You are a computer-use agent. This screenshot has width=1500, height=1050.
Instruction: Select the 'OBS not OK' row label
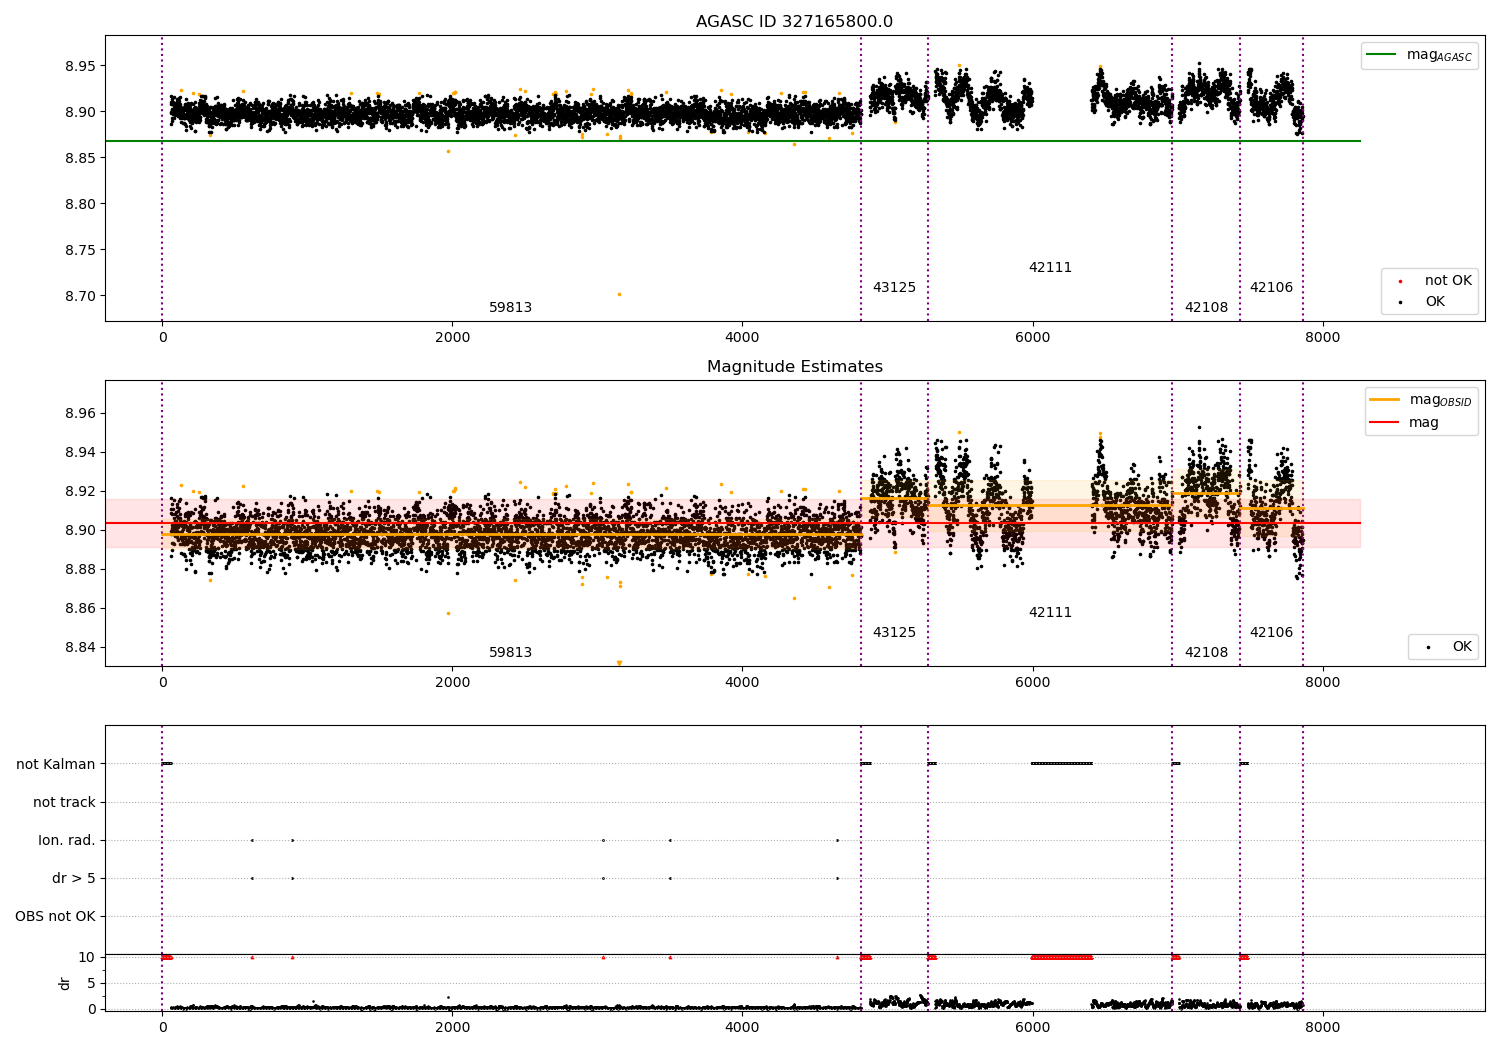coord(56,916)
